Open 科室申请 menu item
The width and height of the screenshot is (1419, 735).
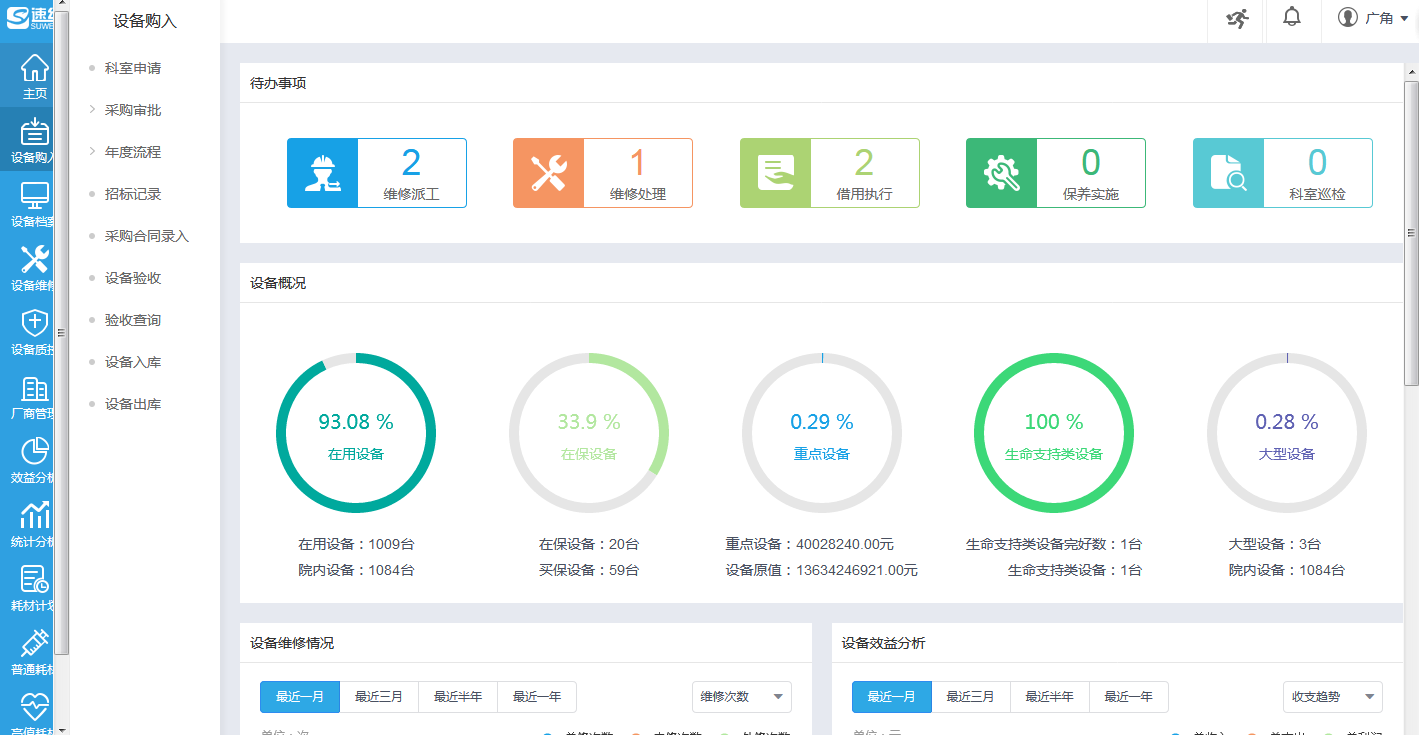point(133,68)
